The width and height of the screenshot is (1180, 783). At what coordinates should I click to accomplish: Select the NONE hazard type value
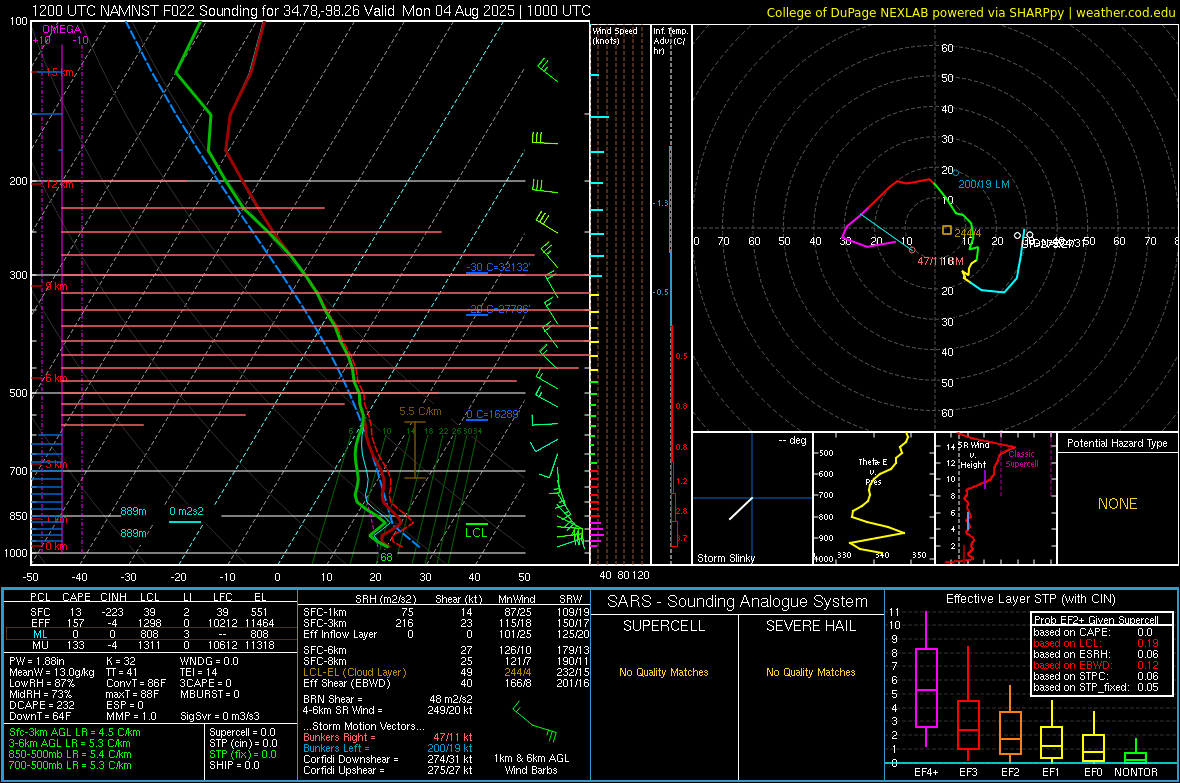click(1117, 504)
